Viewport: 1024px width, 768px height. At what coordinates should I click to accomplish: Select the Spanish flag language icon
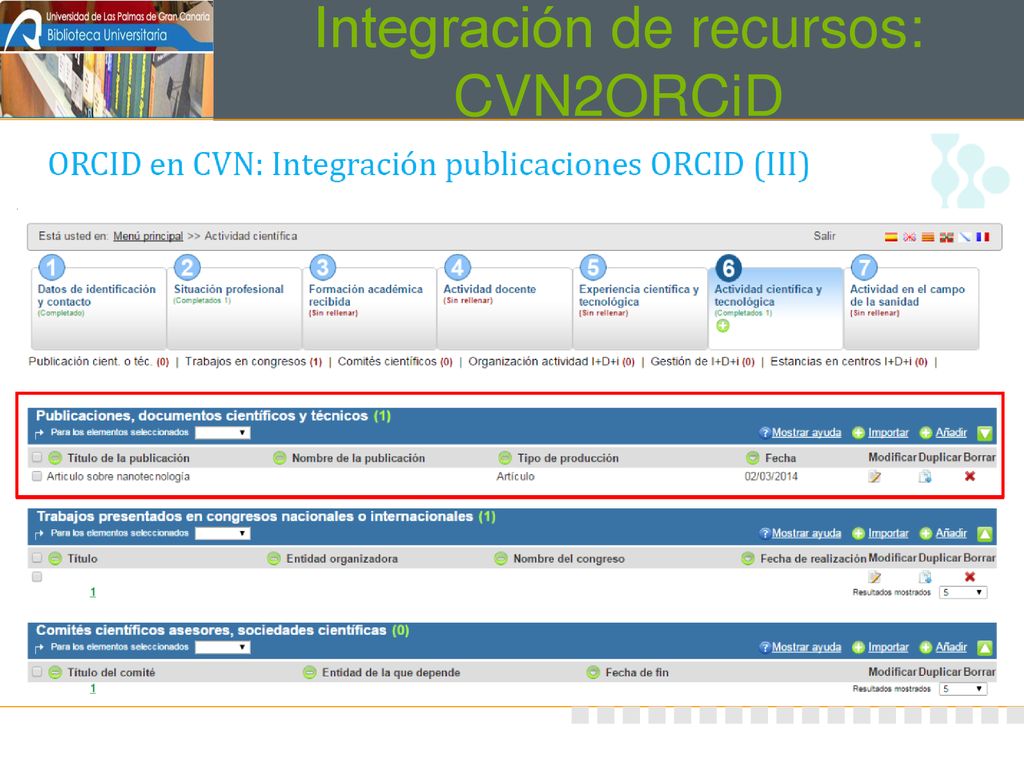(x=891, y=237)
